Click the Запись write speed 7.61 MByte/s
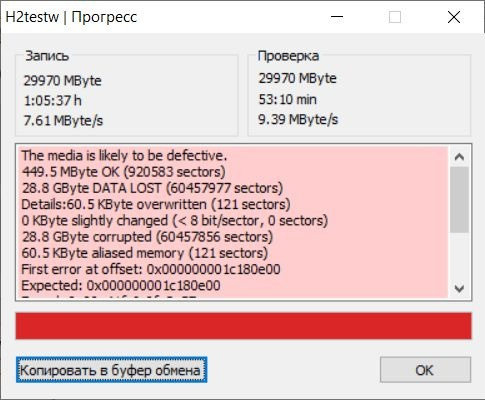The image size is (485, 400). tap(63, 121)
